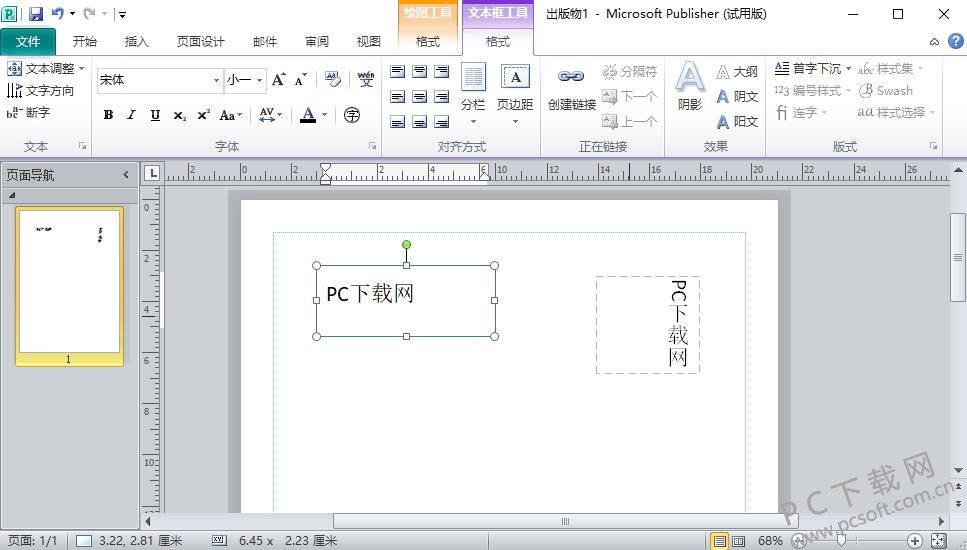The width and height of the screenshot is (967, 550).
Task: Apply the font color A swatch
Action: [308, 115]
